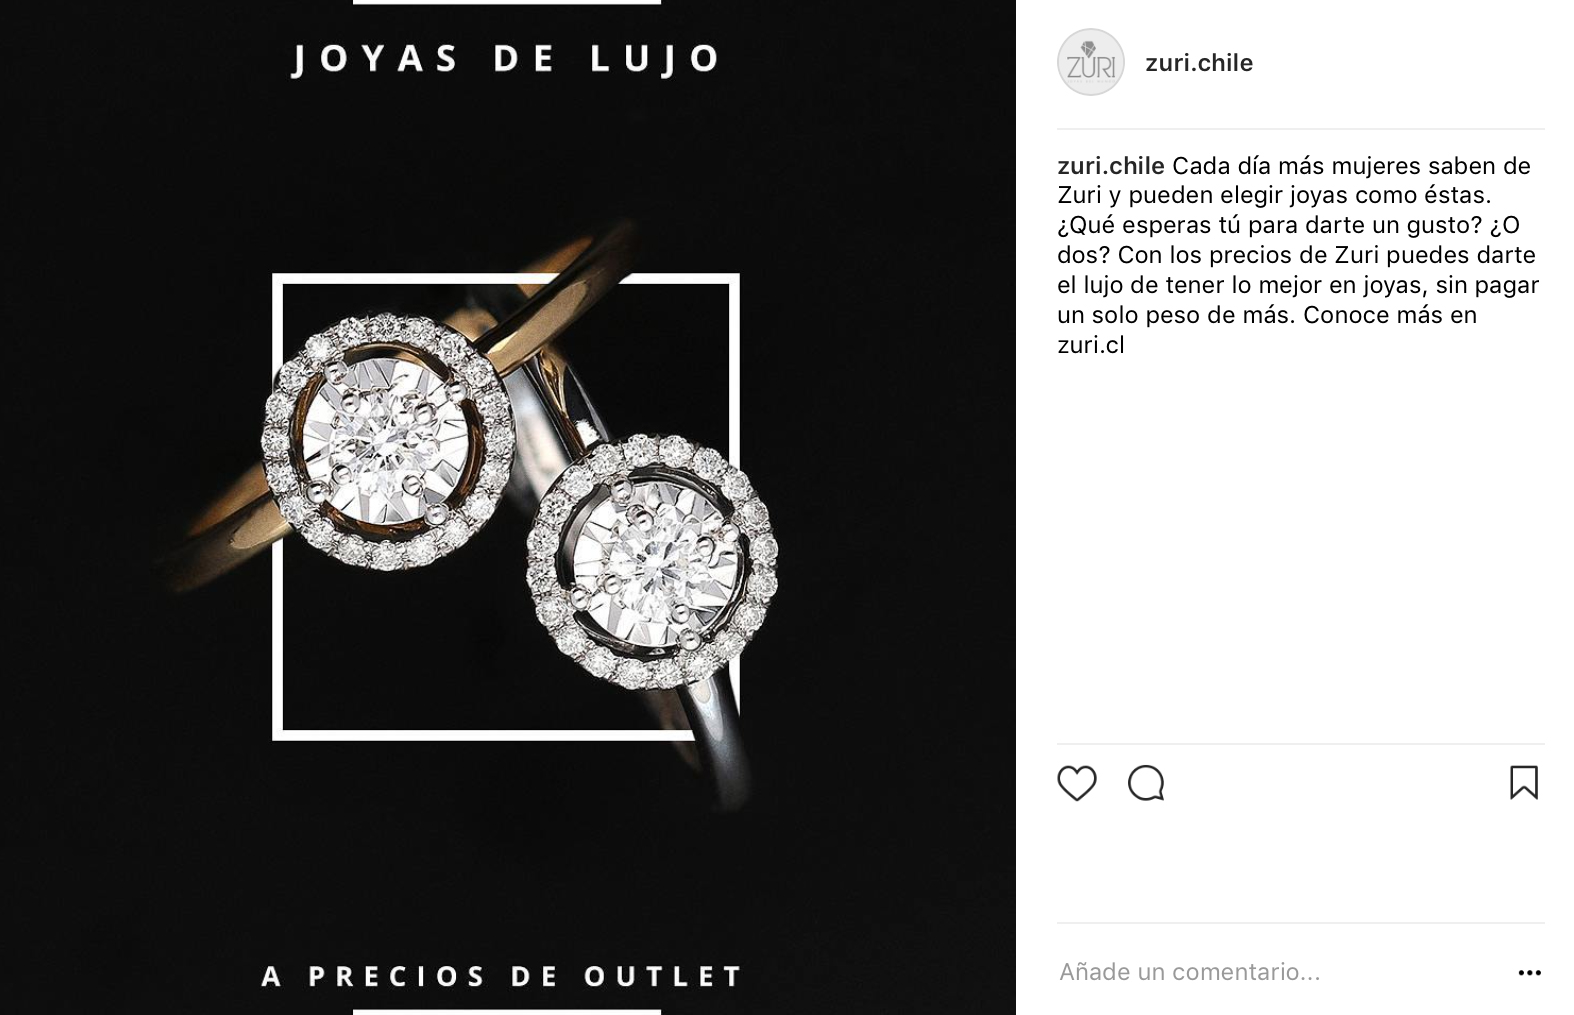The image size is (1574, 1015).
Task: Select the 'JOYAS DE LUJO' heading on image
Action: (x=506, y=59)
